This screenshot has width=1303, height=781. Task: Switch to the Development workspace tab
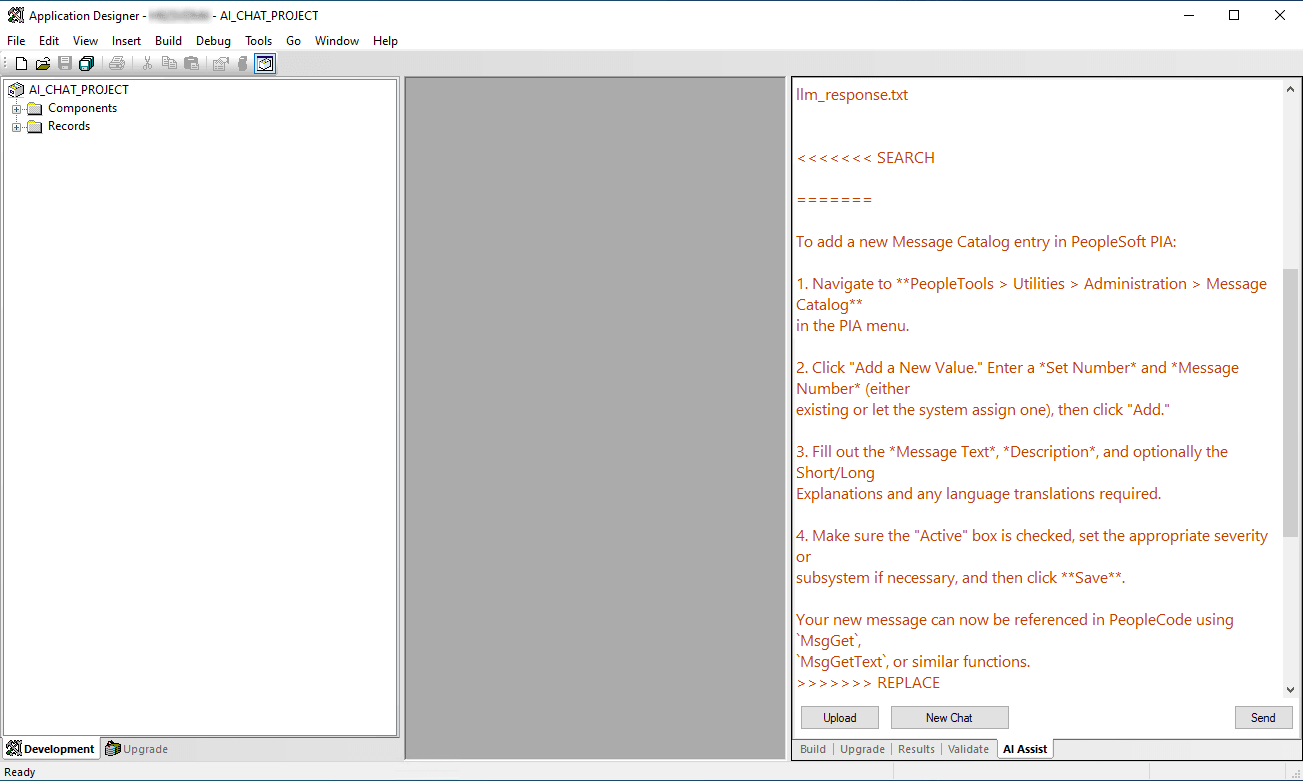click(x=51, y=749)
